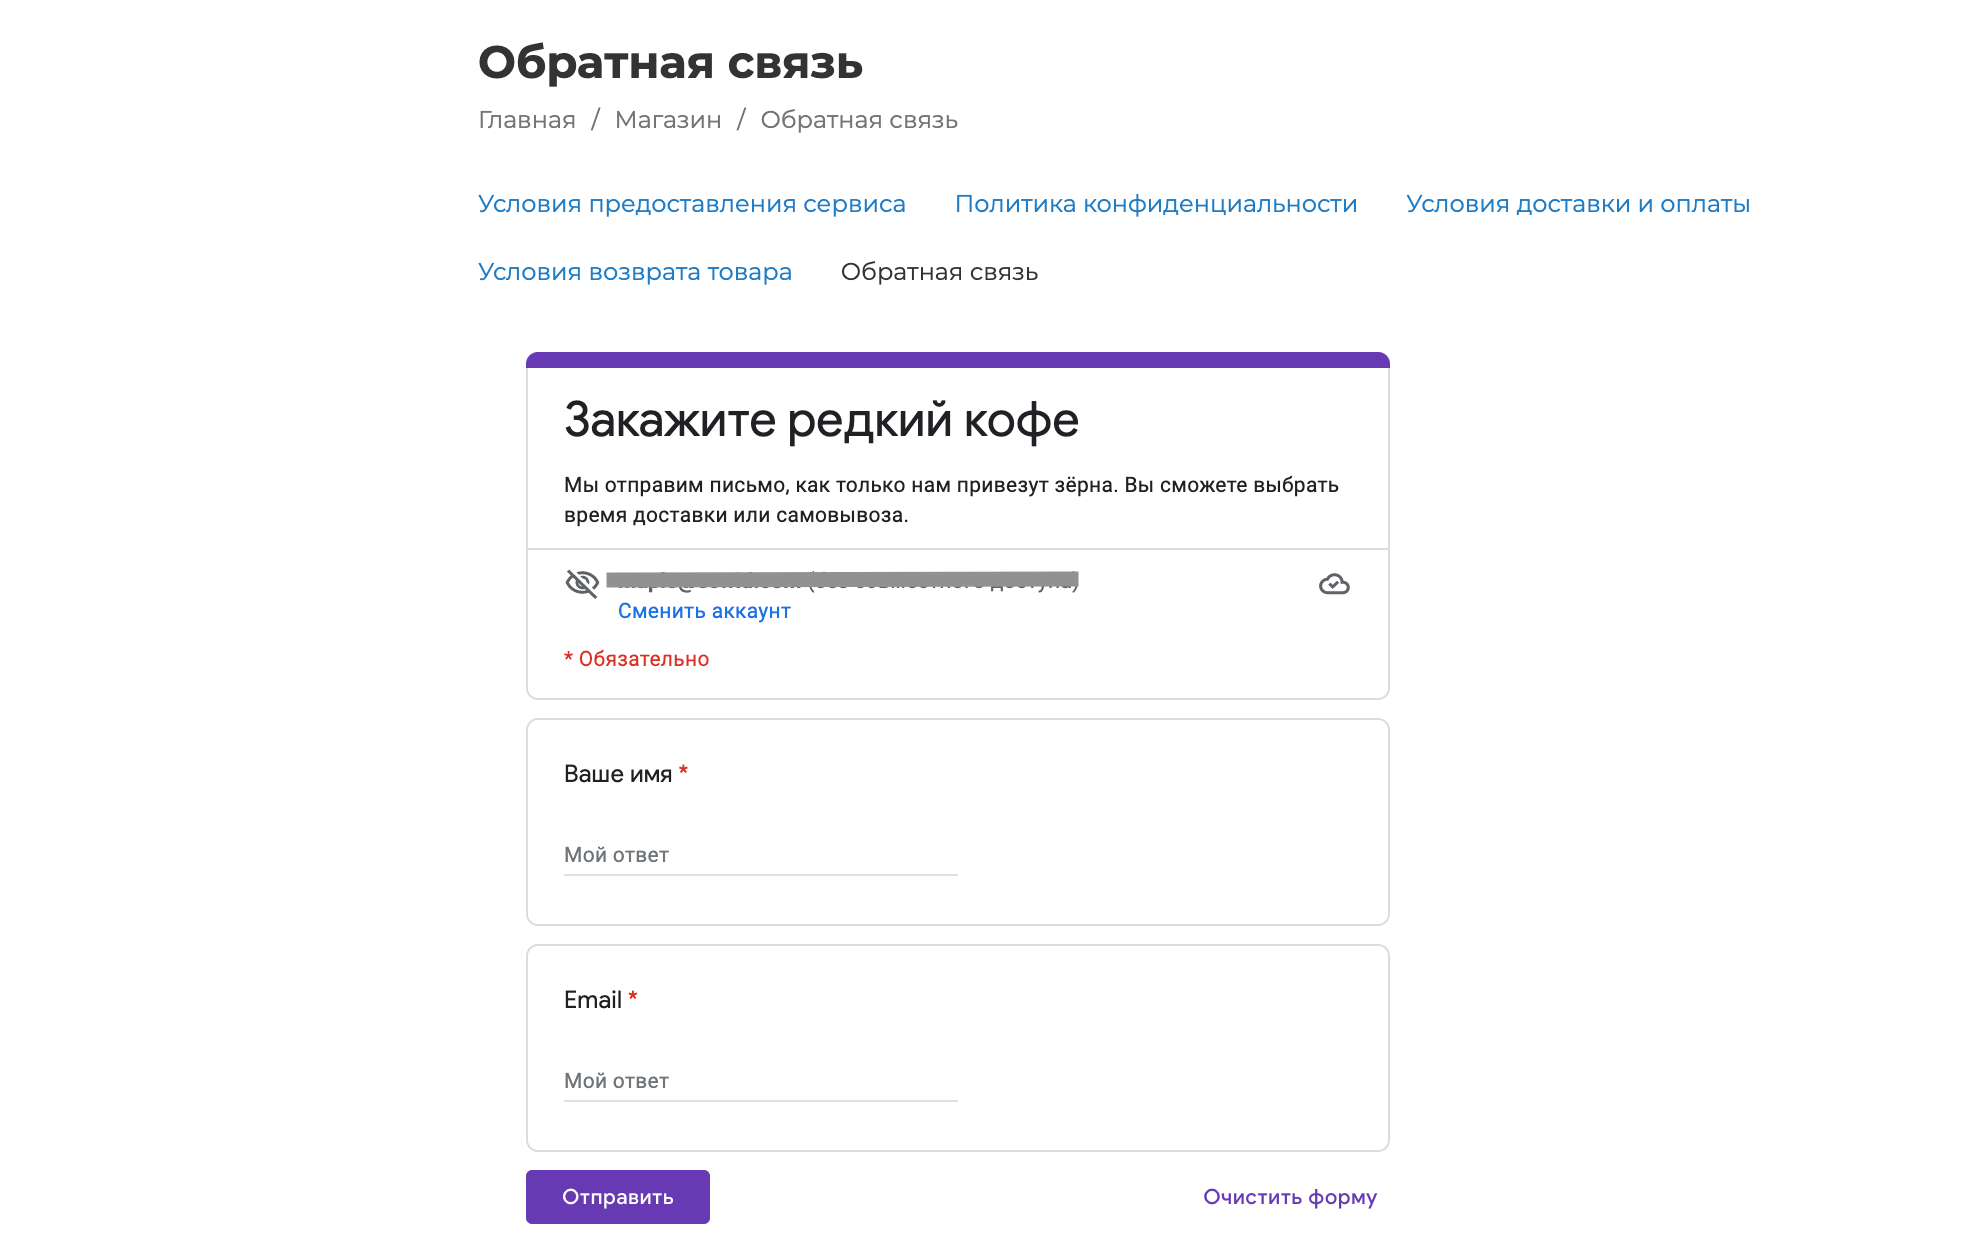The image size is (1982, 1248).
Task: Click the redacted account email text
Action: pos(842,580)
